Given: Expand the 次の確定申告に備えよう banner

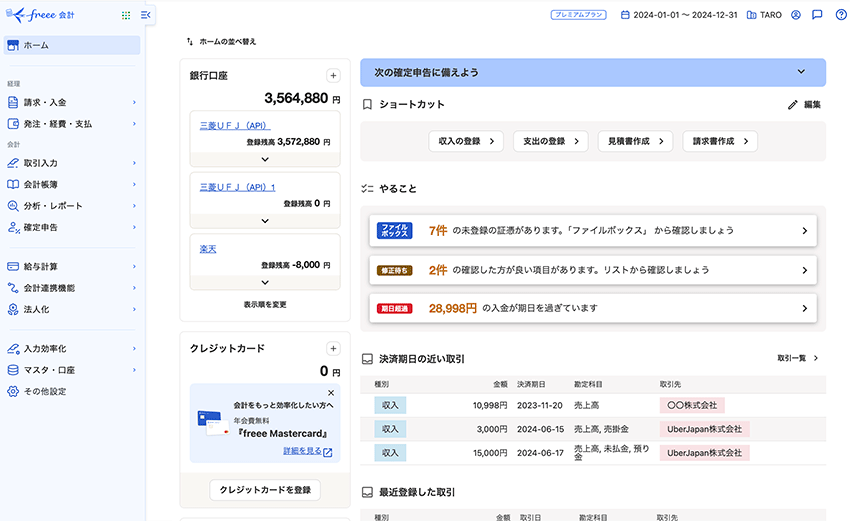Looking at the screenshot, I should pyautogui.click(x=800, y=72).
